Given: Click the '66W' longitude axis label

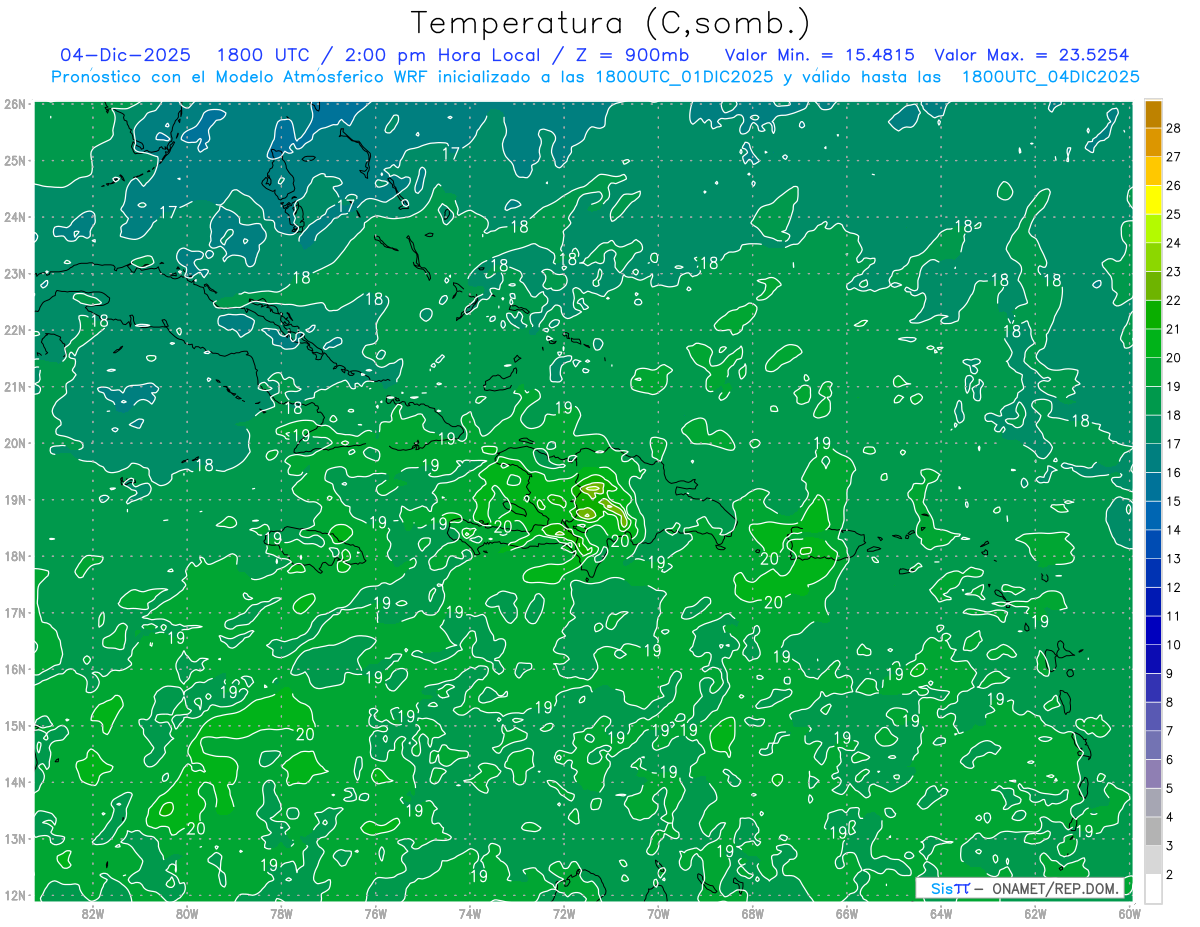Looking at the screenshot, I should tap(846, 912).
